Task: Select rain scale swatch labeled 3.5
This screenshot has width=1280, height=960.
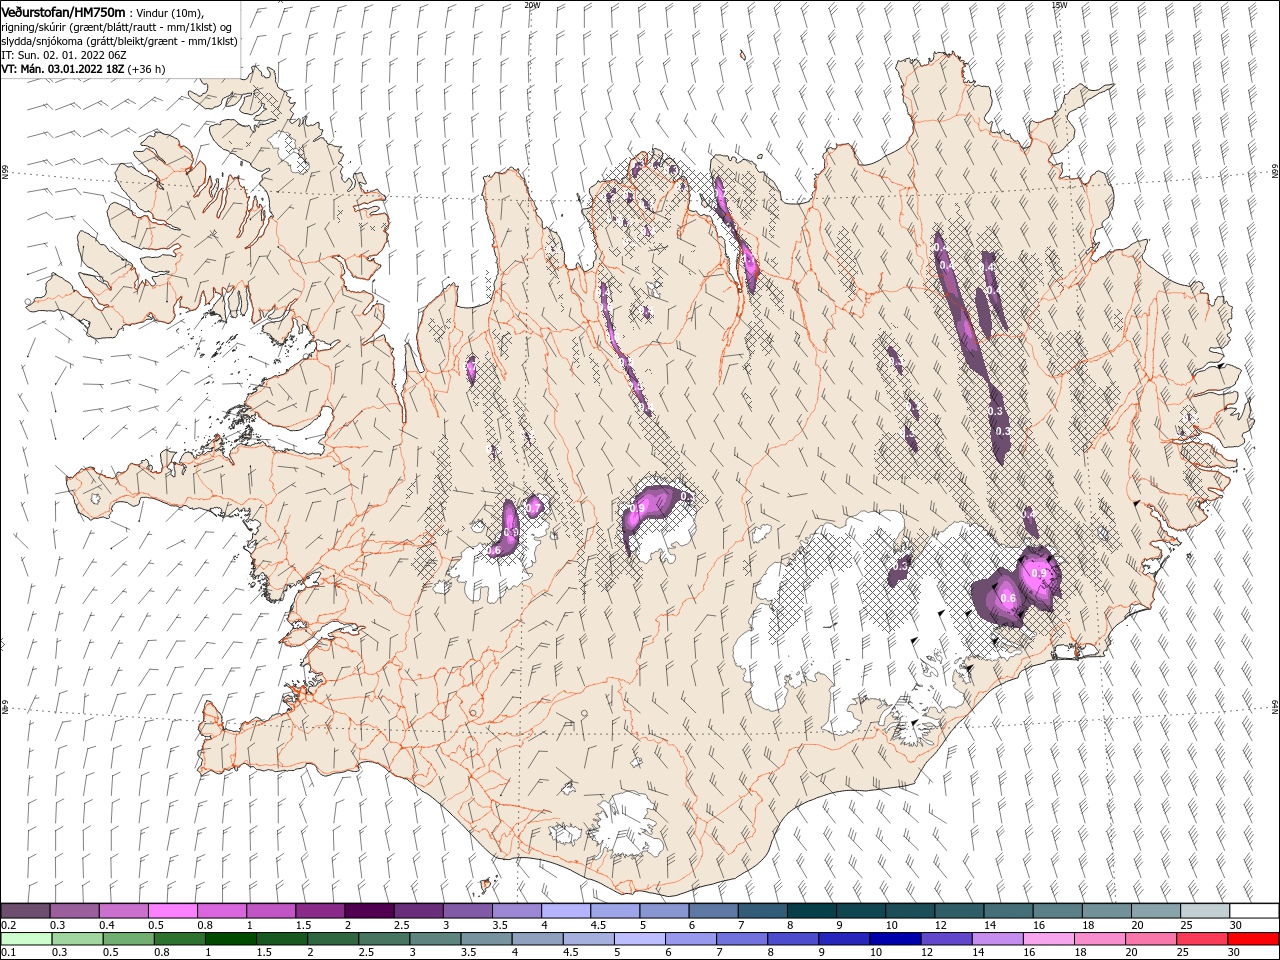Action: point(486,939)
